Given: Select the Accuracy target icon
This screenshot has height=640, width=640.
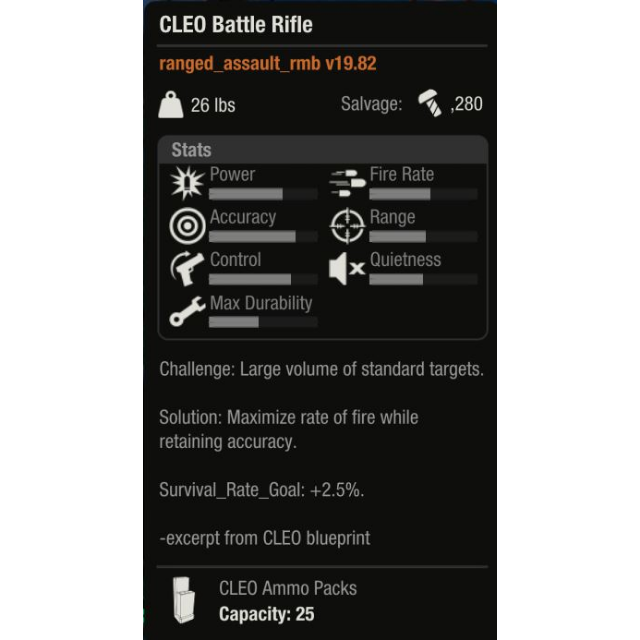Looking at the screenshot, I should coord(187,226).
